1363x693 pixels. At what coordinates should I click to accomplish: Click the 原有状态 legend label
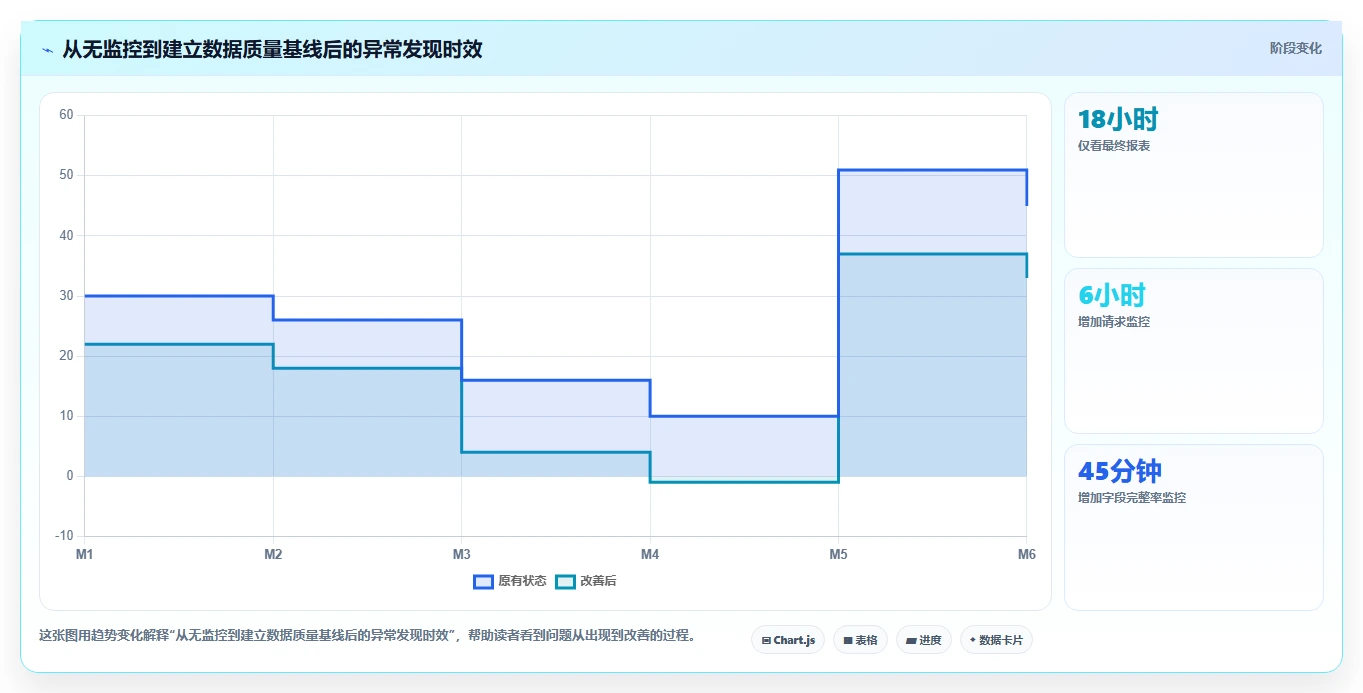pyautogui.click(x=522, y=581)
